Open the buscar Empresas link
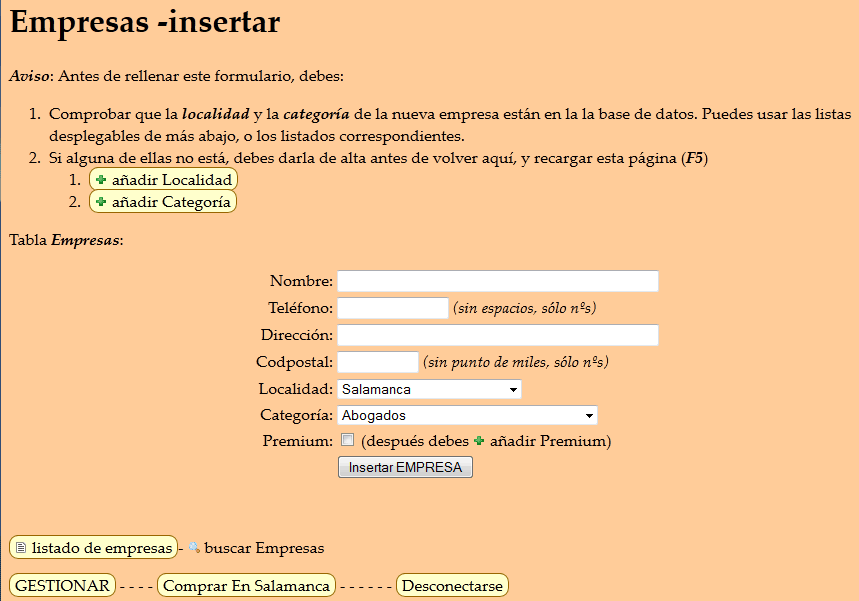 tap(264, 548)
